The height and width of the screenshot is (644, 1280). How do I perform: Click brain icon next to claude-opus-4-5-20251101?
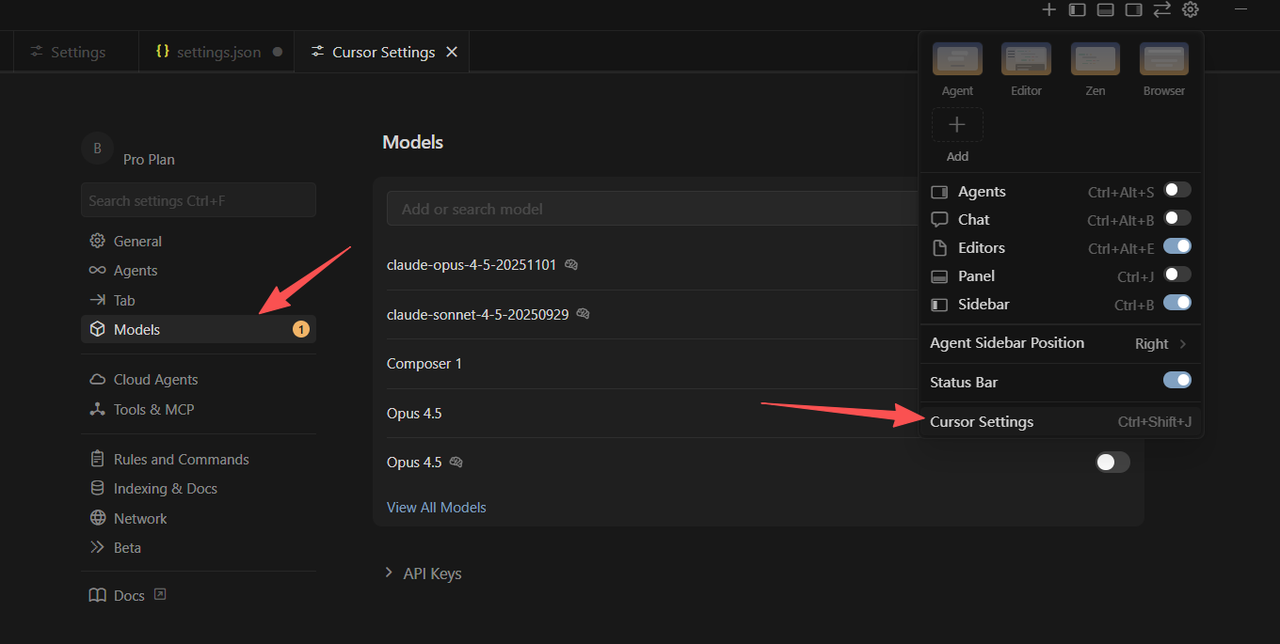pos(571,265)
